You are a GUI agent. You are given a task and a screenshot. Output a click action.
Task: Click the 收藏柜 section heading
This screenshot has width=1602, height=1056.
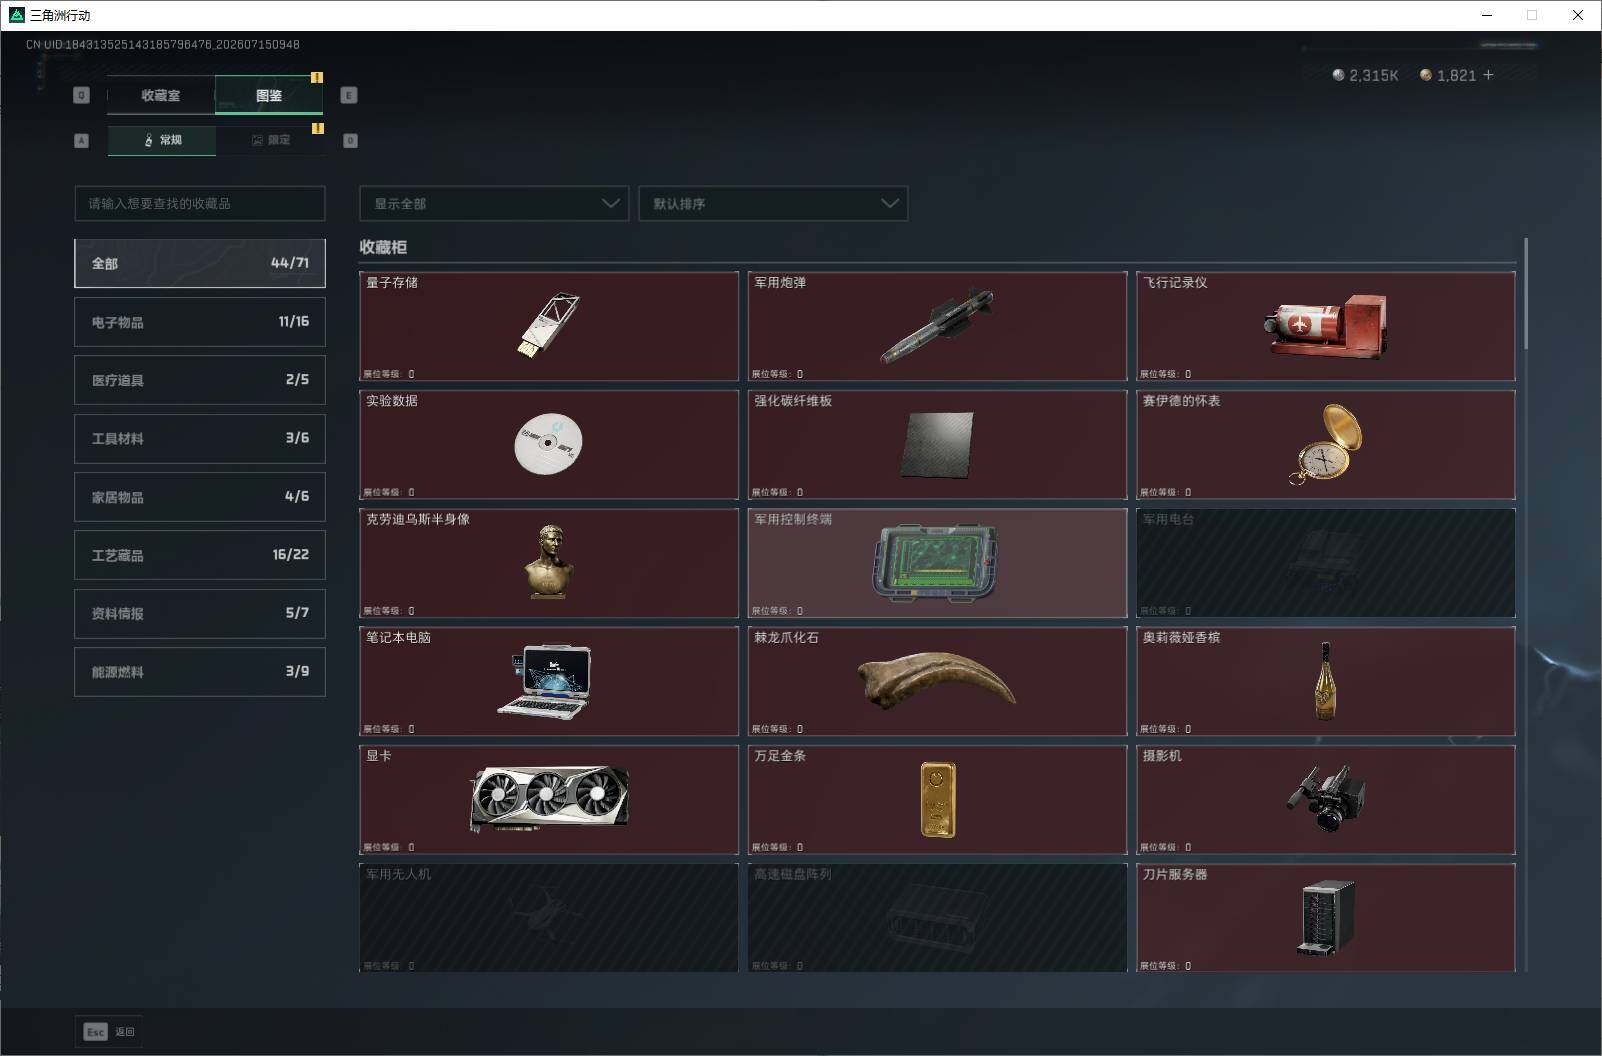[383, 247]
